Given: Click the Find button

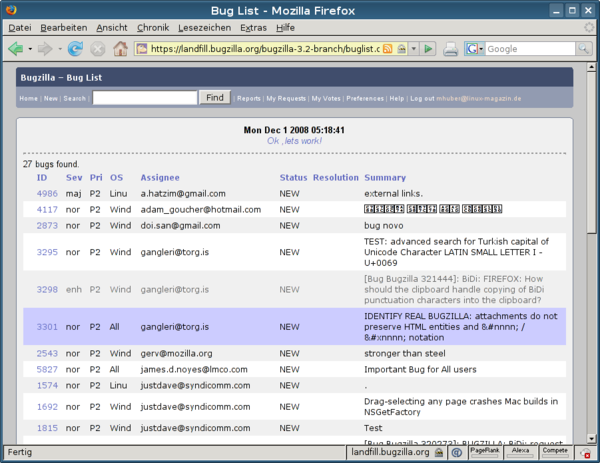Looking at the screenshot, I should [x=215, y=98].
